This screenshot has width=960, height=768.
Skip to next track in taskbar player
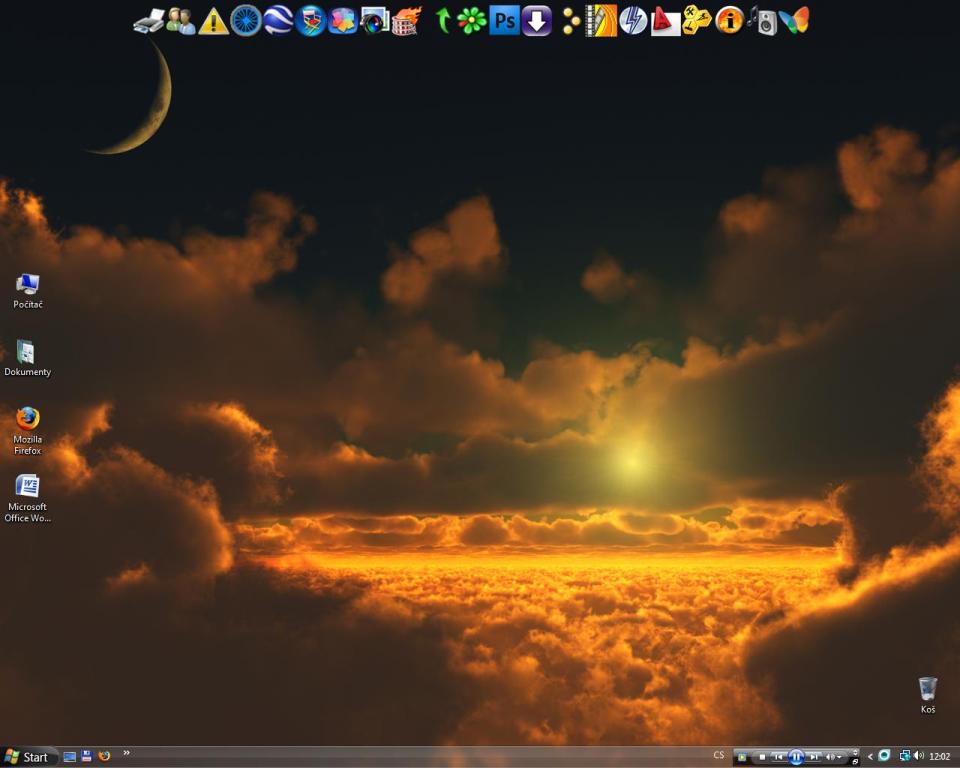tap(814, 757)
